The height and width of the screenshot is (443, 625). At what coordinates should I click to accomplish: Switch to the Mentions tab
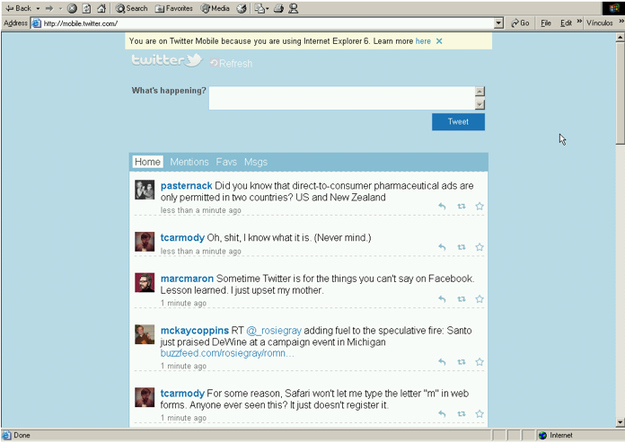coord(189,162)
